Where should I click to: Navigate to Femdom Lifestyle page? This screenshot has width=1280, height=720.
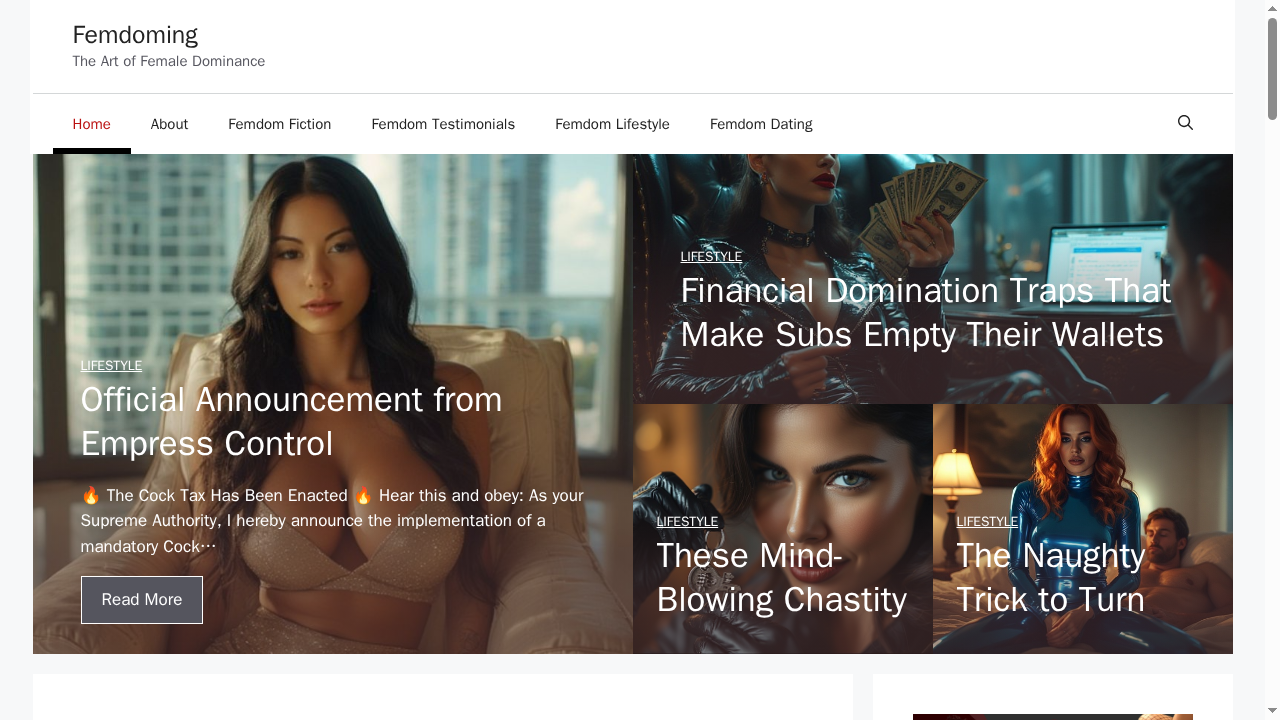pyautogui.click(x=612, y=124)
